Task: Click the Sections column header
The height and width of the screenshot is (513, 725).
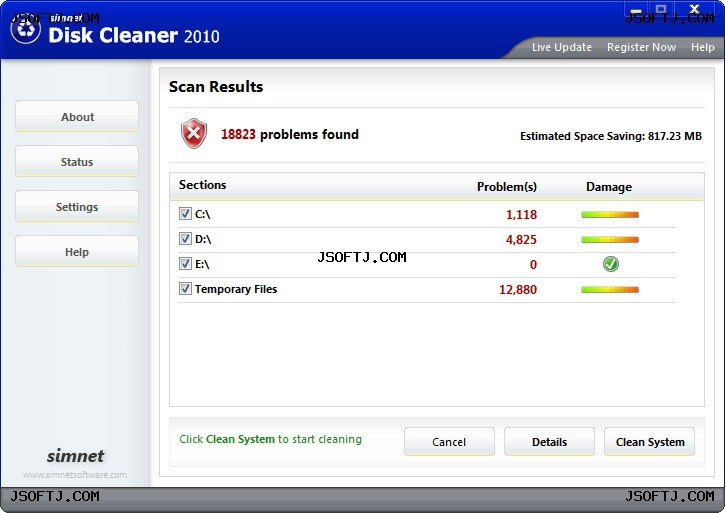Action: click(203, 185)
